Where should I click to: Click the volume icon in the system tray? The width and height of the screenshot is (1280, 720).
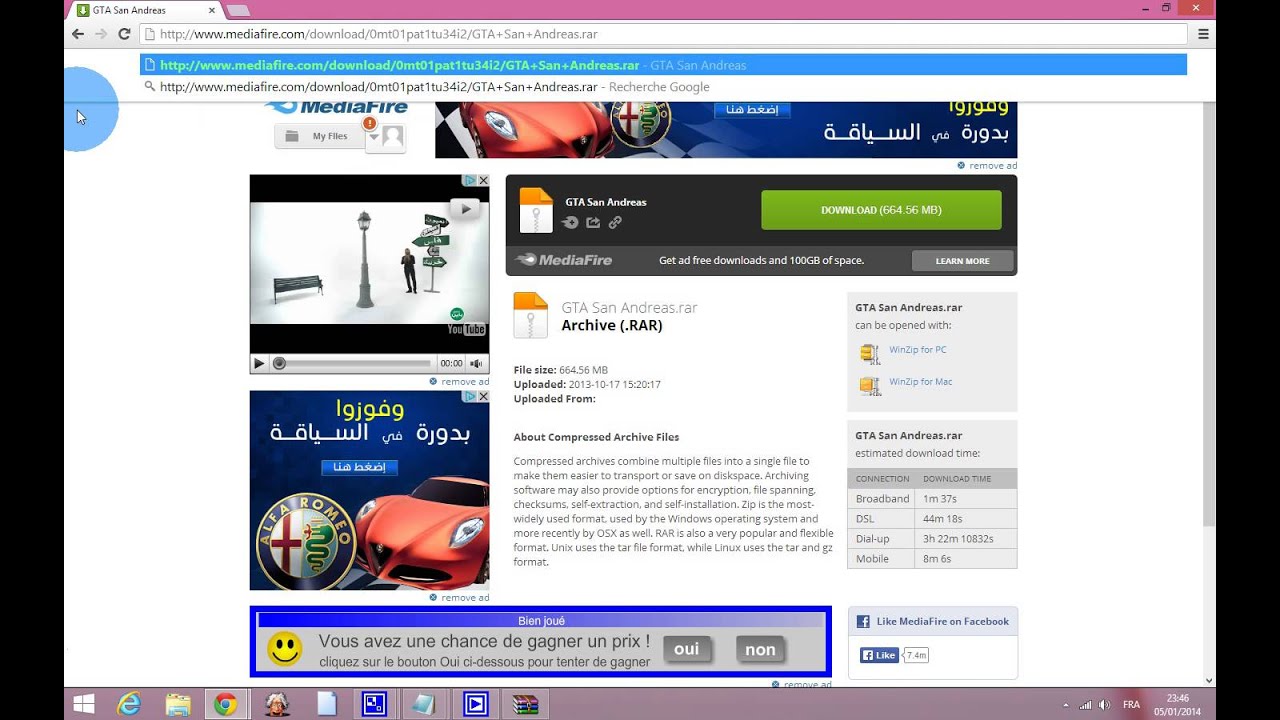point(1105,705)
